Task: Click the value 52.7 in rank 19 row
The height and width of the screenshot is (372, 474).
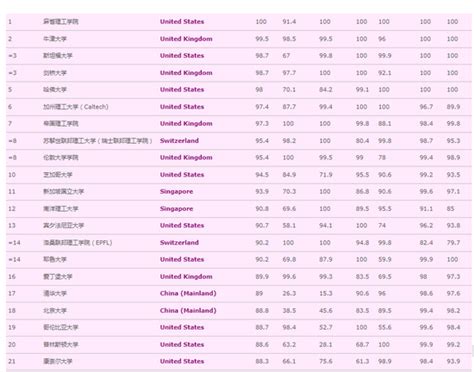Action: [326, 327]
